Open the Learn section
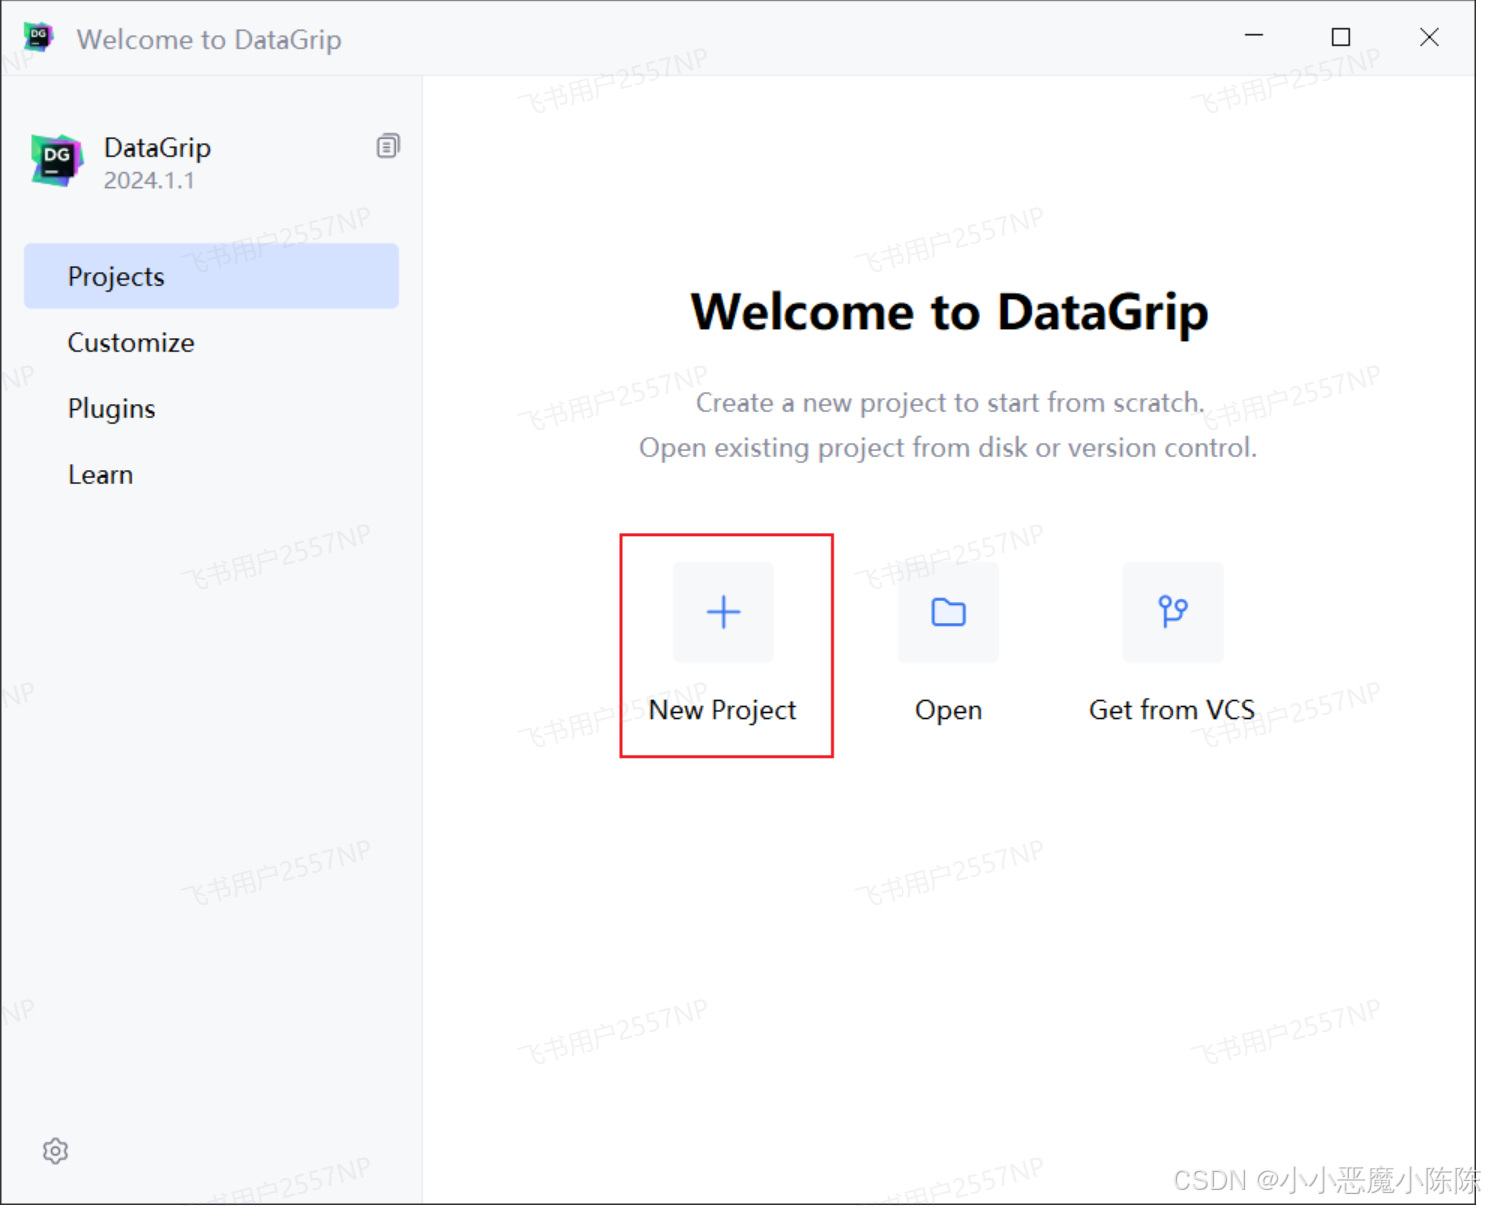Image resolution: width=1485 pixels, height=1206 pixels. tap(100, 474)
